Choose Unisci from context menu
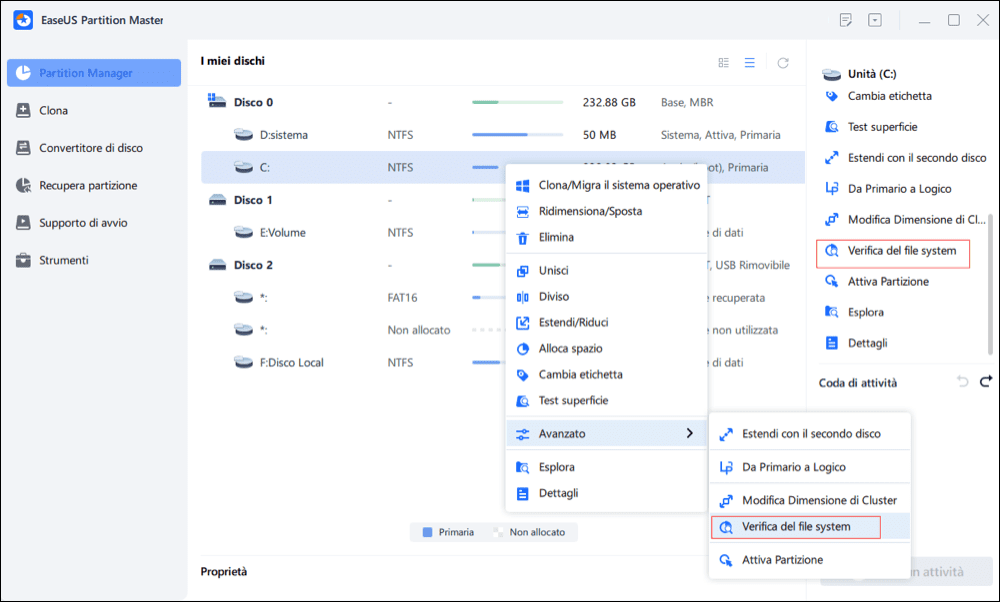This screenshot has height=602, width=1000. (x=607, y=270)
